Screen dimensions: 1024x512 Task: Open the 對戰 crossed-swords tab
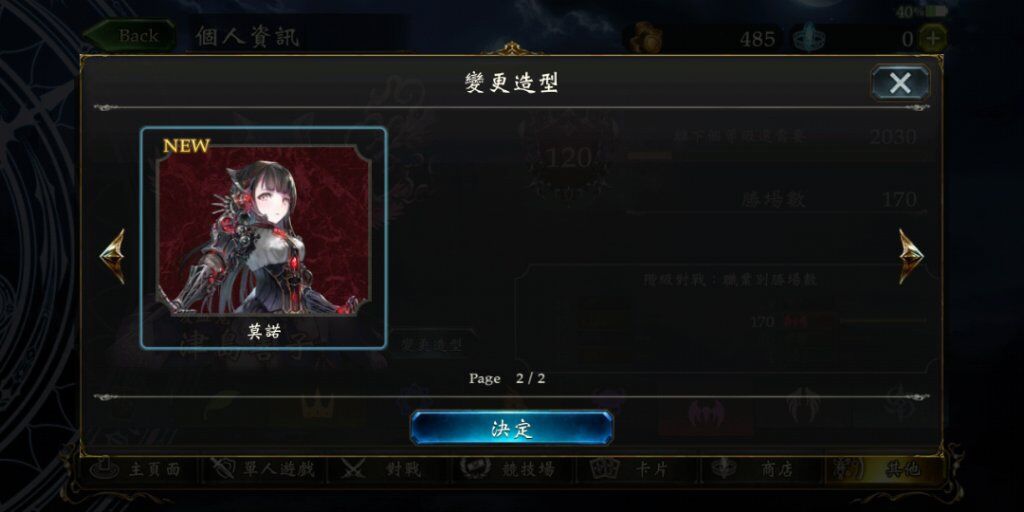click(389, 470)
